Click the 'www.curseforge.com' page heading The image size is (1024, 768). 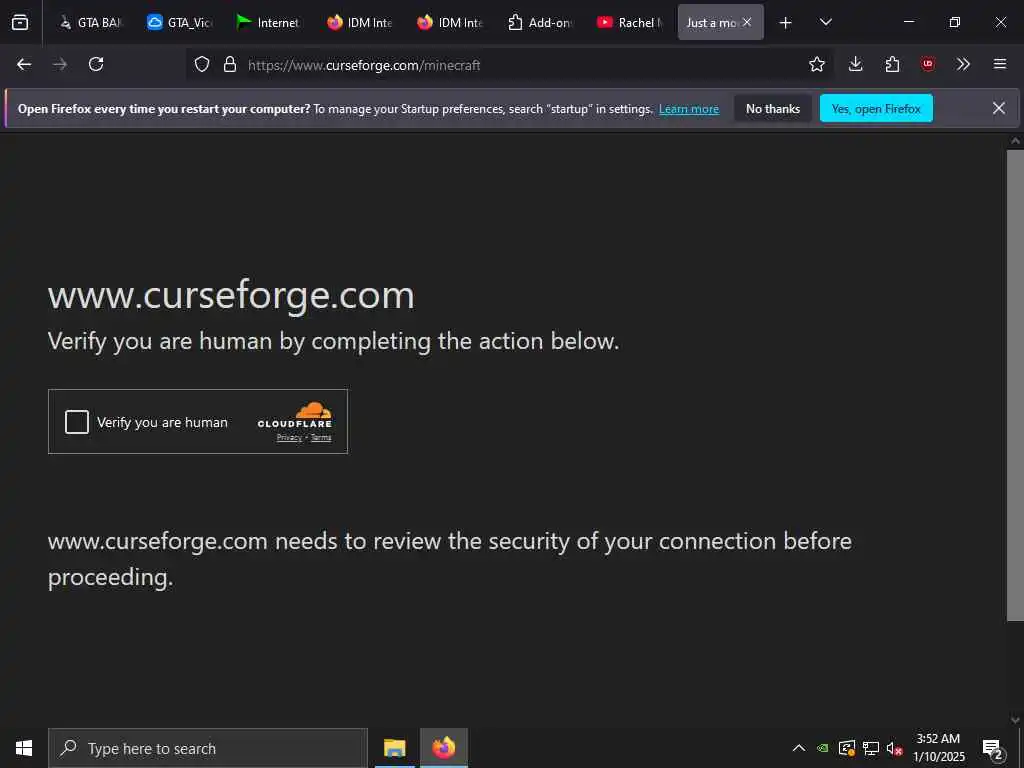click(231, 295)
